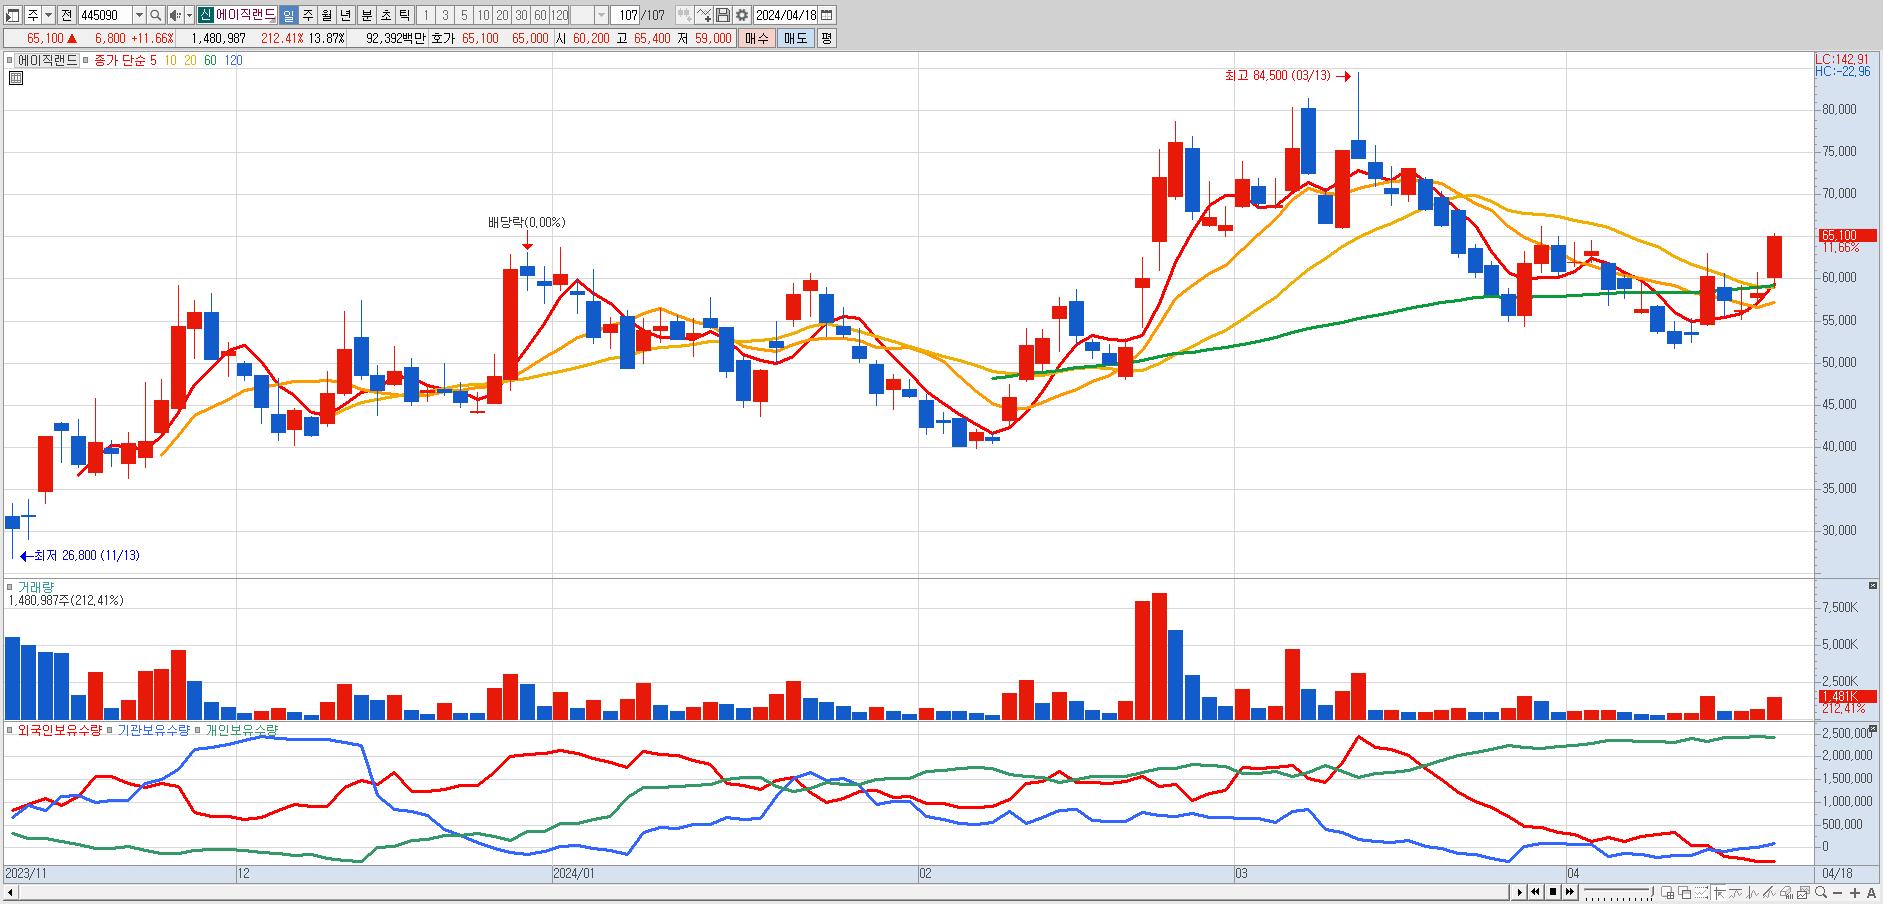
Task: Click the dotted range chart icon at bottom
Action: (x=1701, y=892)
